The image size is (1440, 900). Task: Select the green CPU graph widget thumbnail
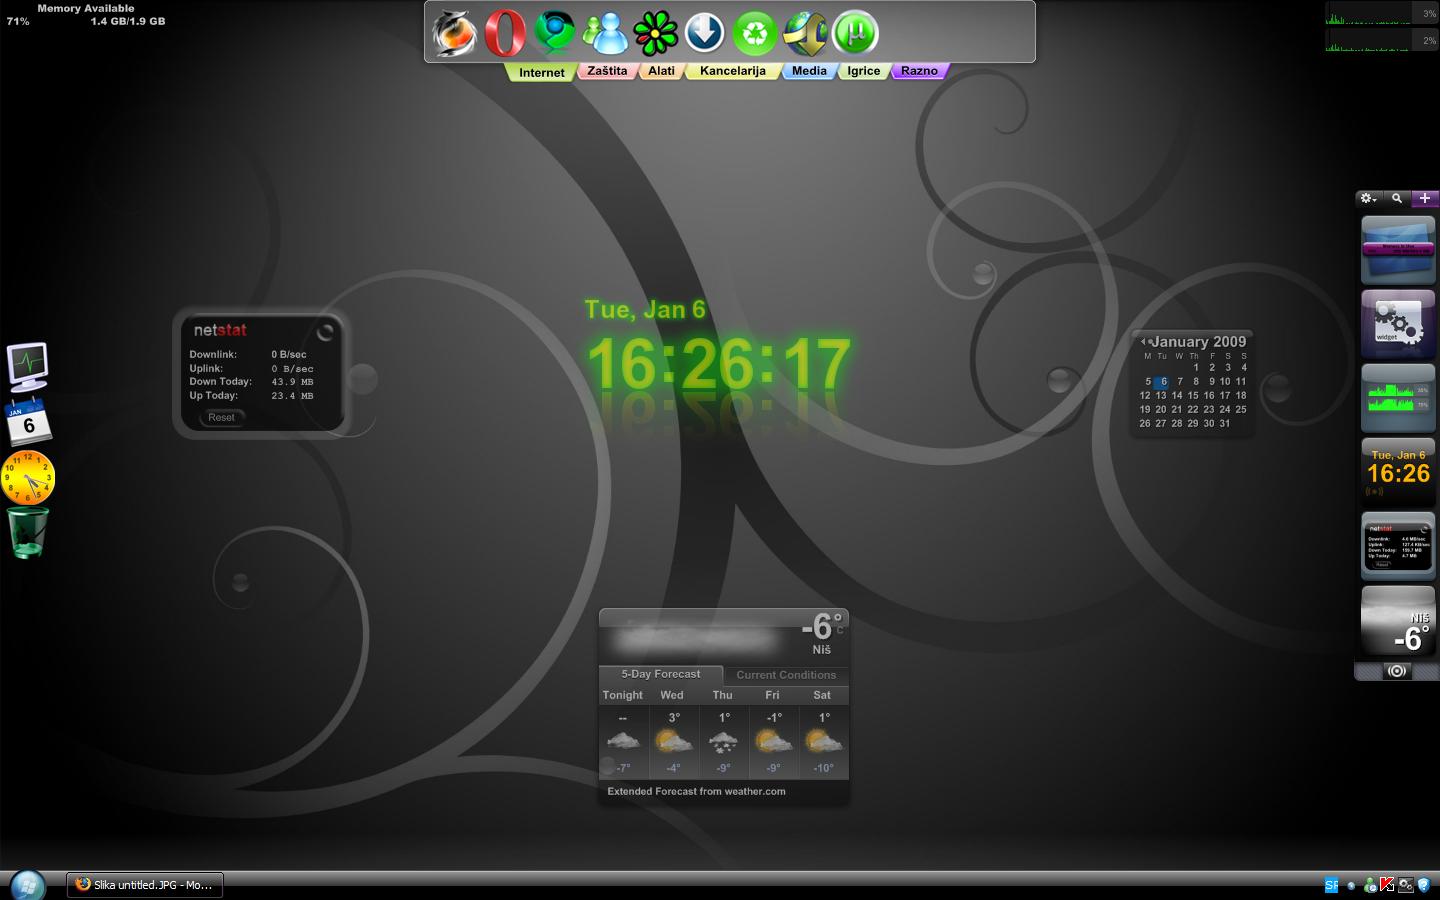click(1398, 398)
